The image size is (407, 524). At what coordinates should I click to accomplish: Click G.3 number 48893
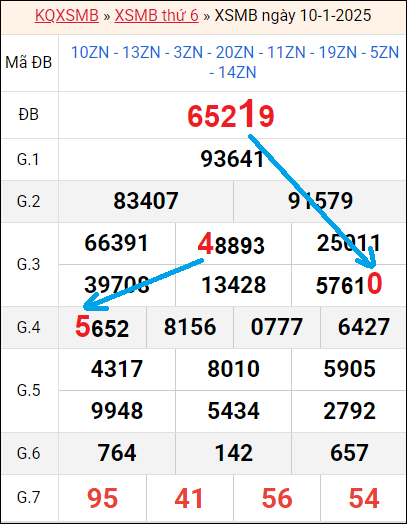[231, 244]
